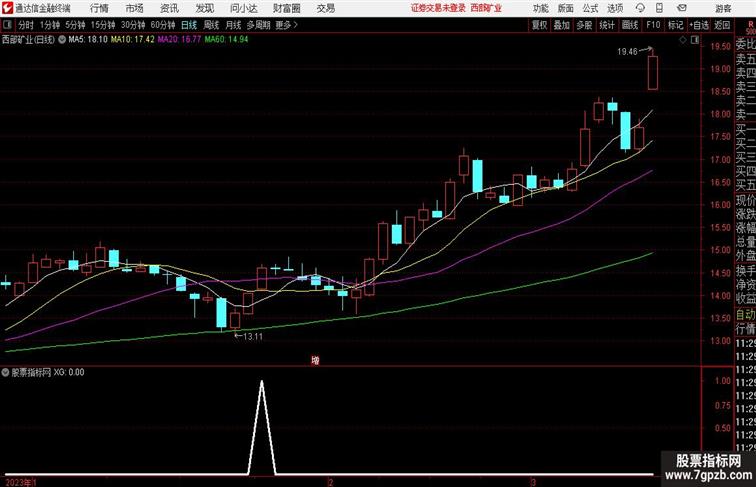Click the XG signal peak in indicator panel
This screenshot has height=487, width=756.
click(x=262, y=383)
